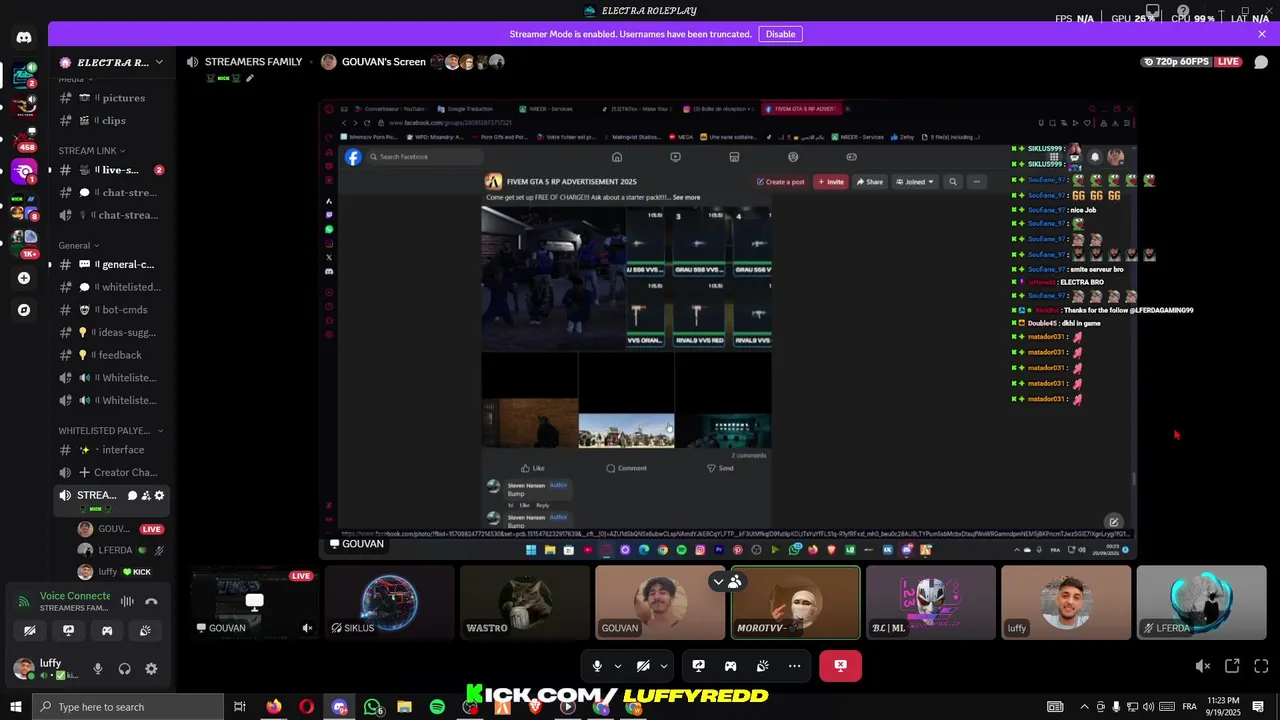
Task: Toggle camera in bottom call controls
Action: coord(643,666)
